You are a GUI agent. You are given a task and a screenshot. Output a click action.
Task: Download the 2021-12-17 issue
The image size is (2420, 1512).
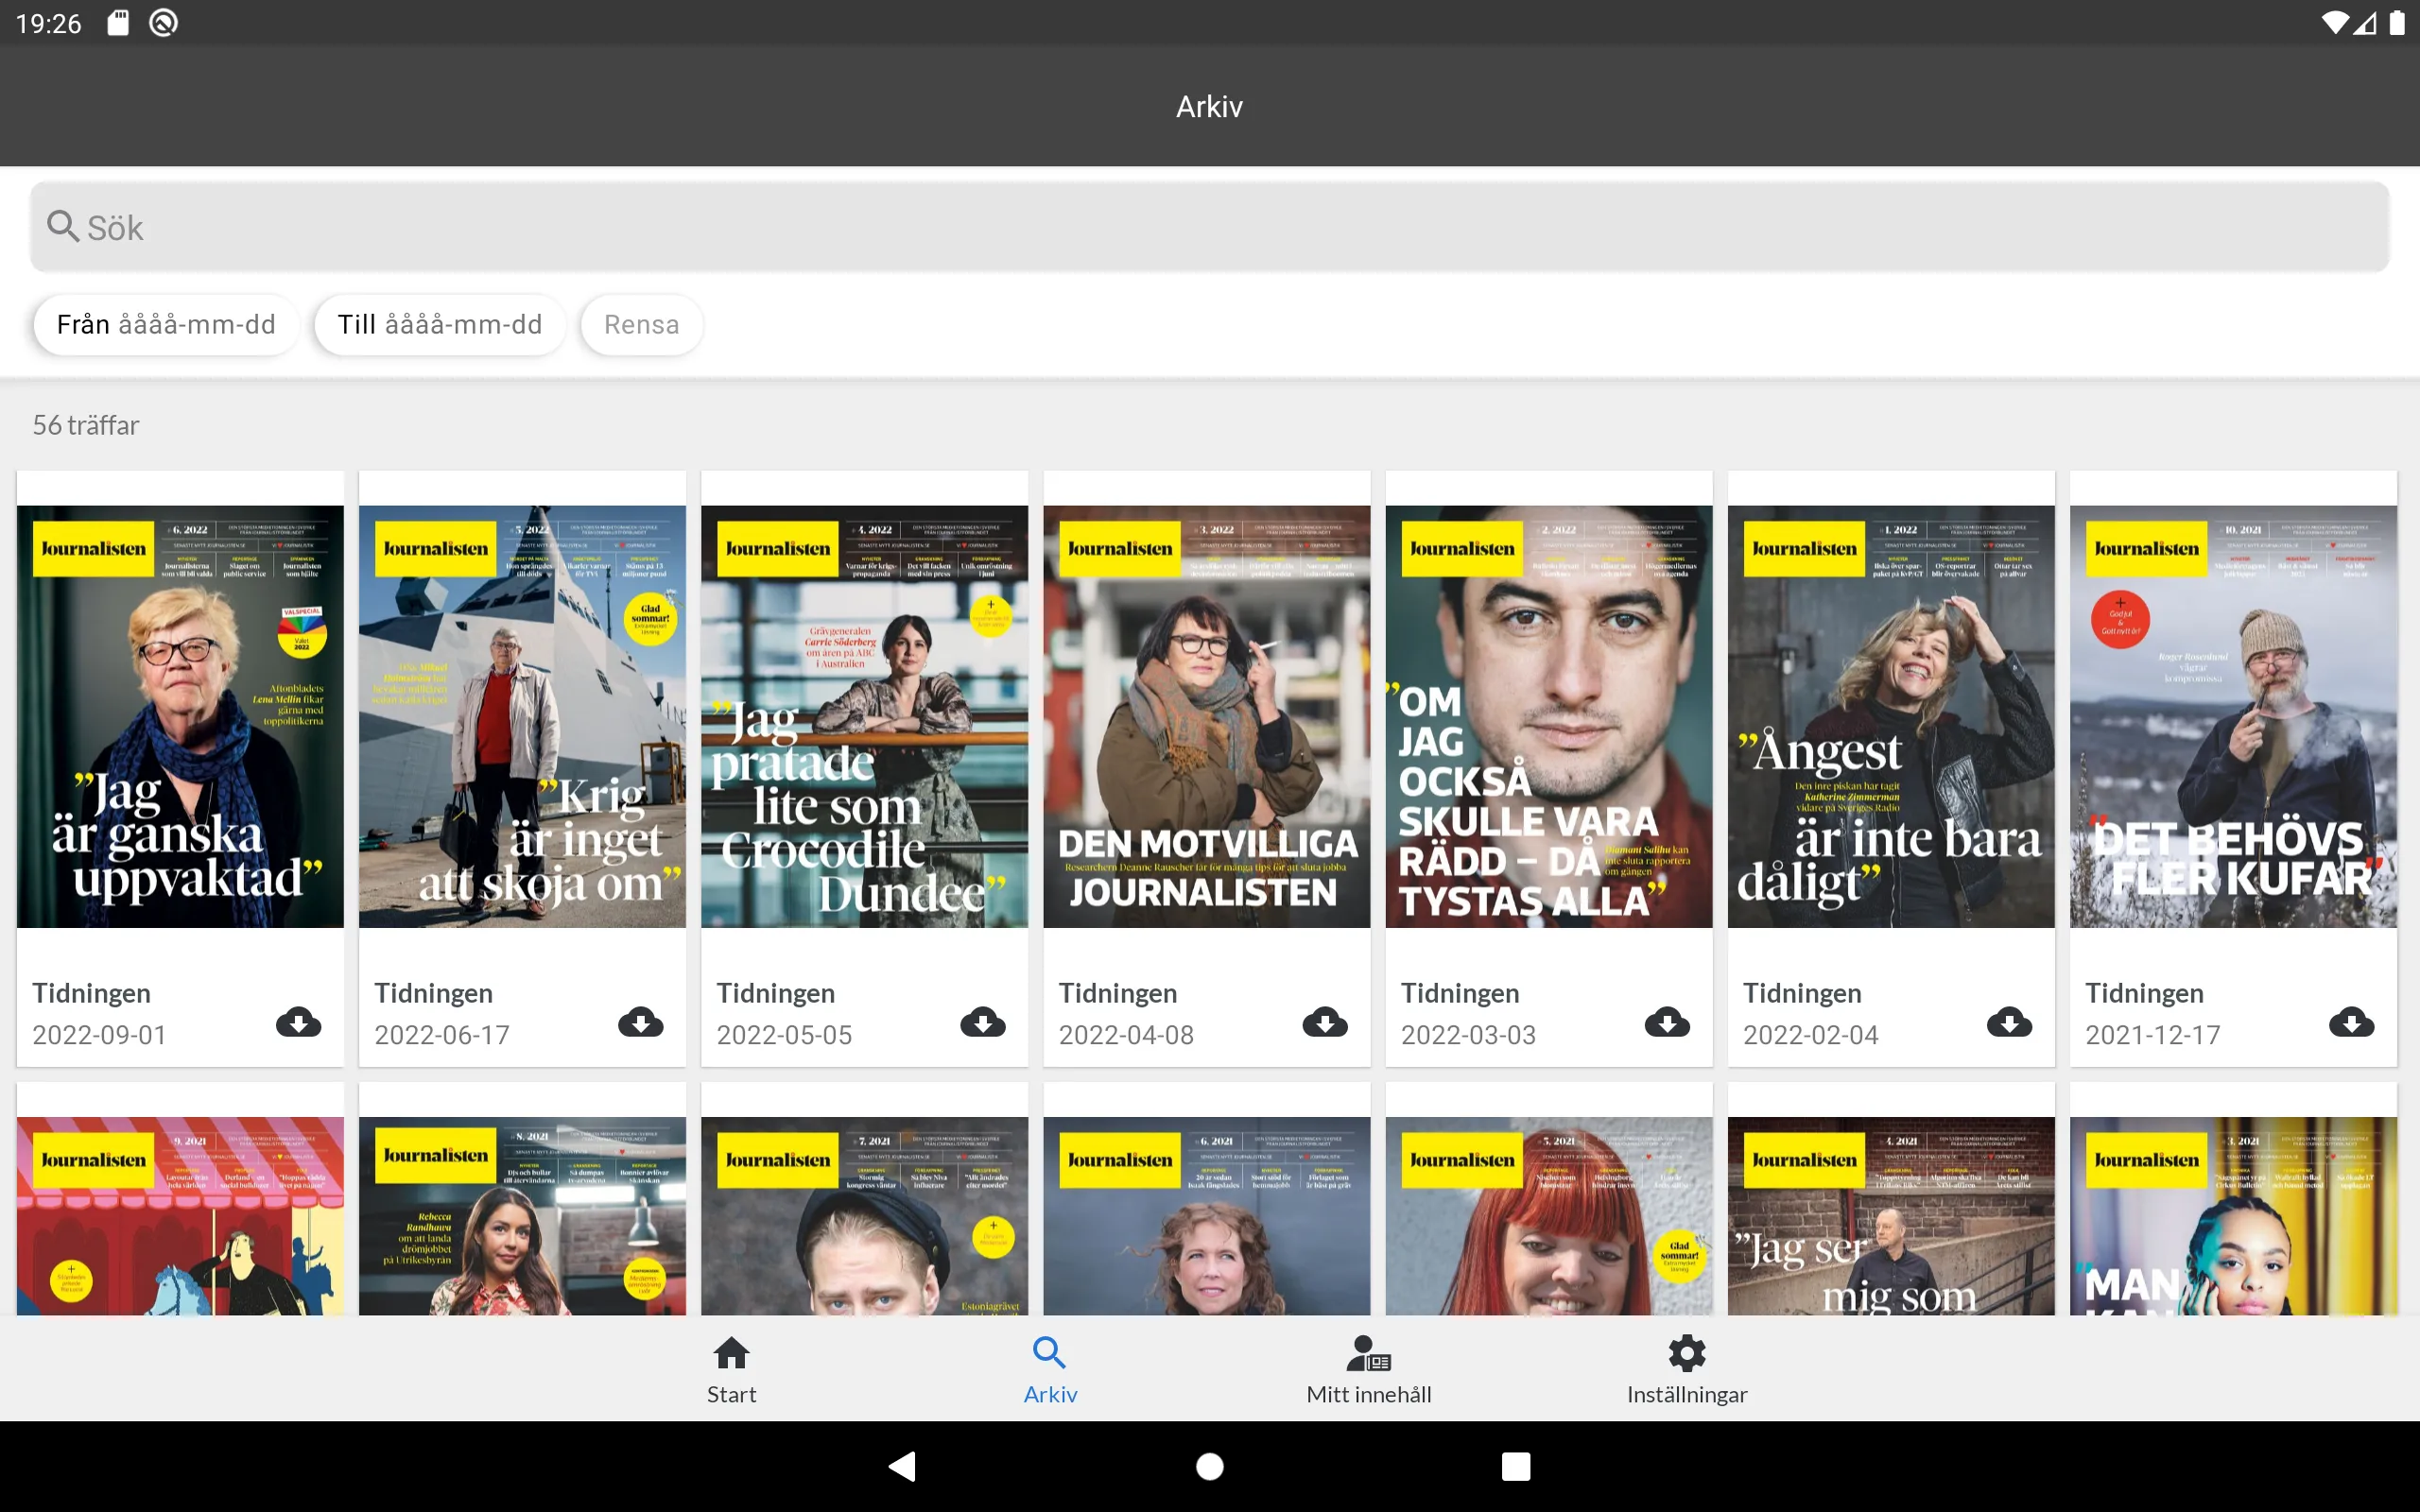point(2351,1022)
